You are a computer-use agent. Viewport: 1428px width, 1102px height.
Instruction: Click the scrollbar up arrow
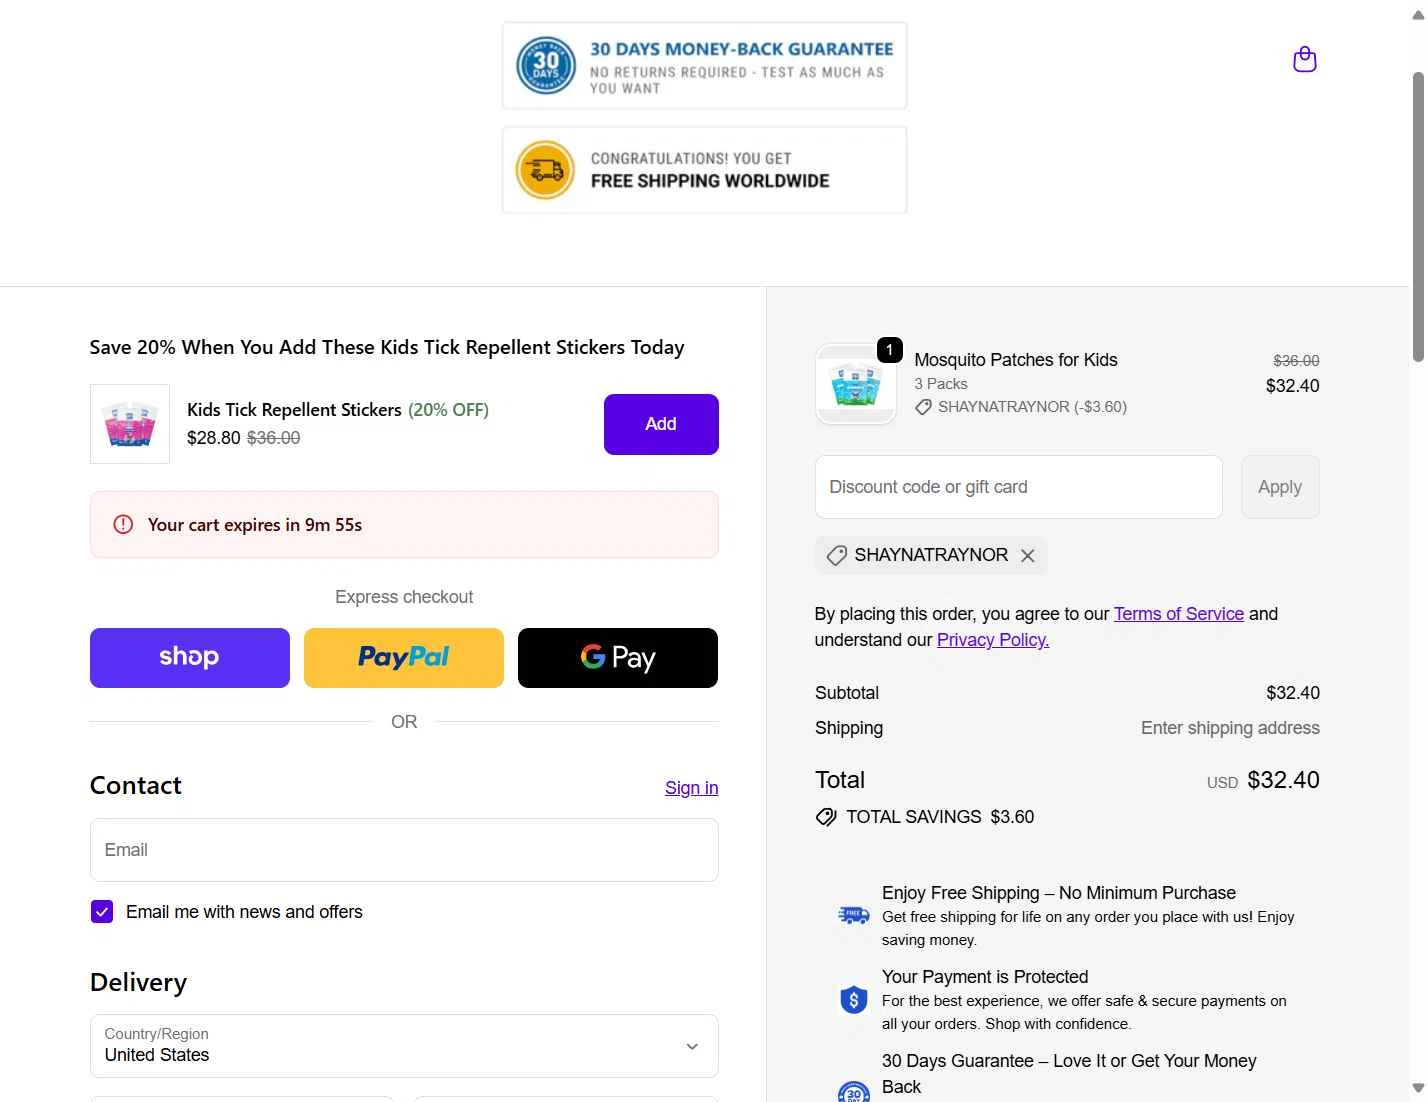[x=1418, y=14]
